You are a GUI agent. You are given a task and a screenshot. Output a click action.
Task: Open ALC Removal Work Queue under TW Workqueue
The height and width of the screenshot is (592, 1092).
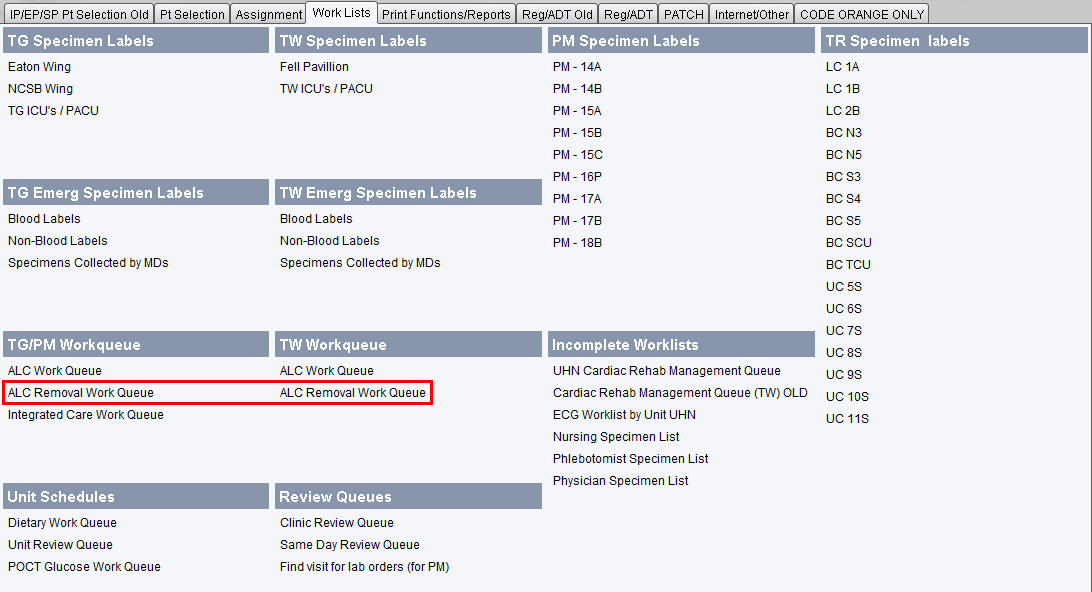pos(353,393)
